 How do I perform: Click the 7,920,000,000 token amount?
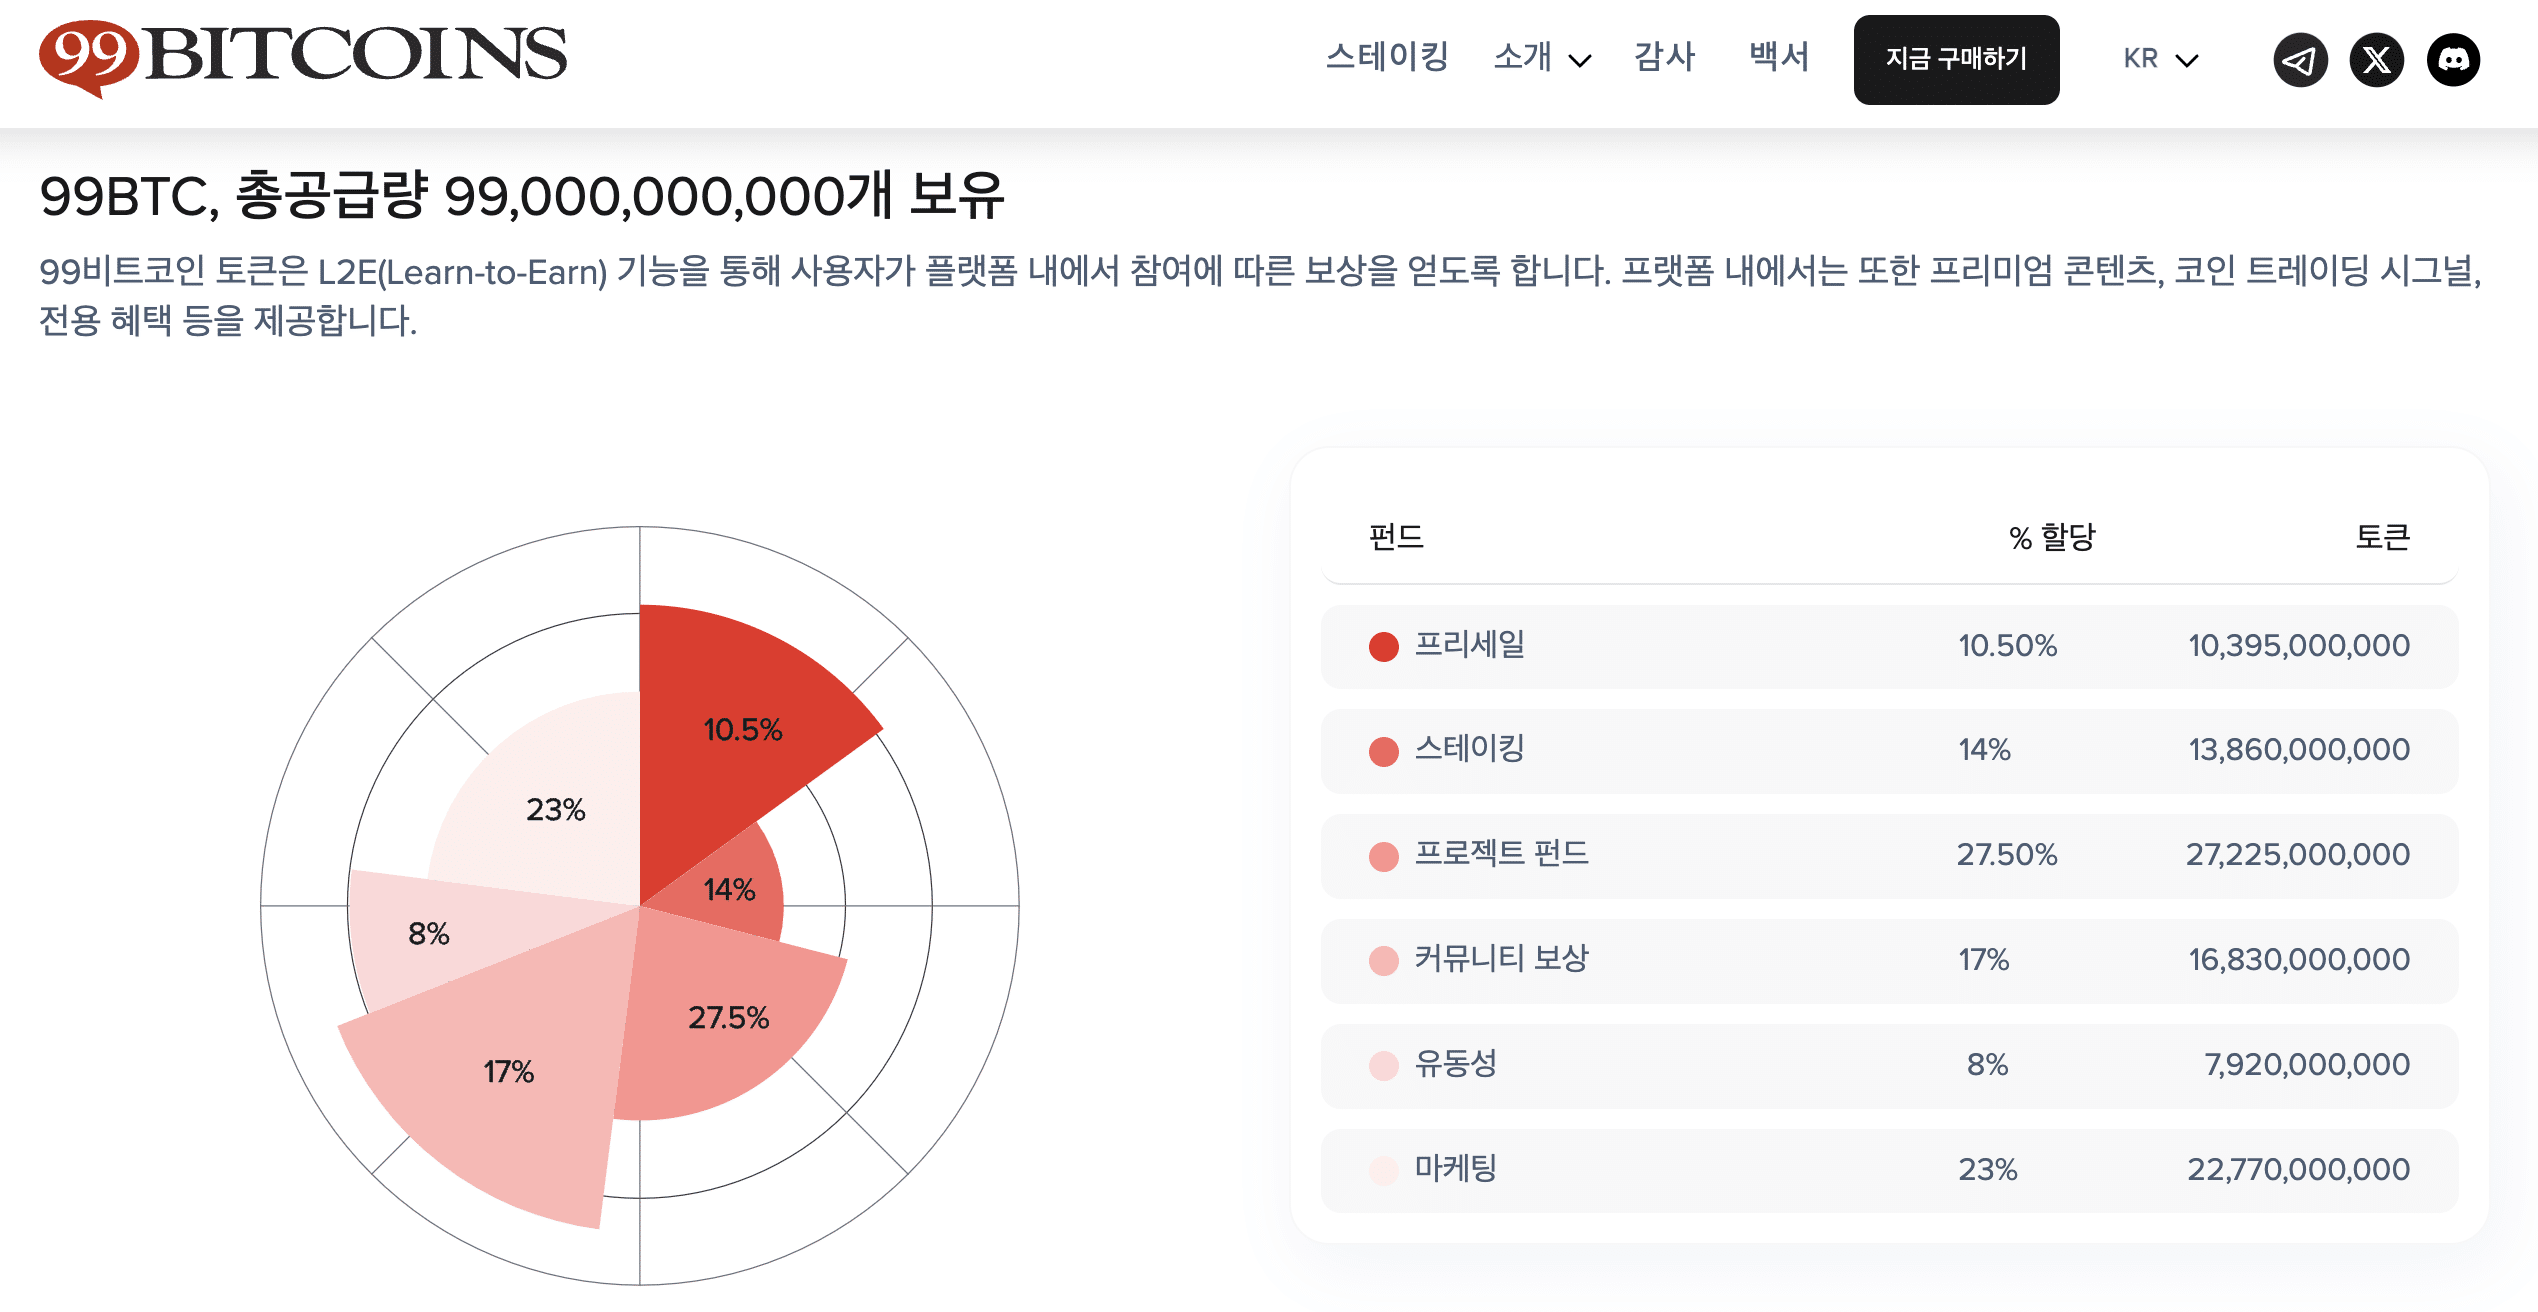pyautogui.click(x=2307, y=1065)
